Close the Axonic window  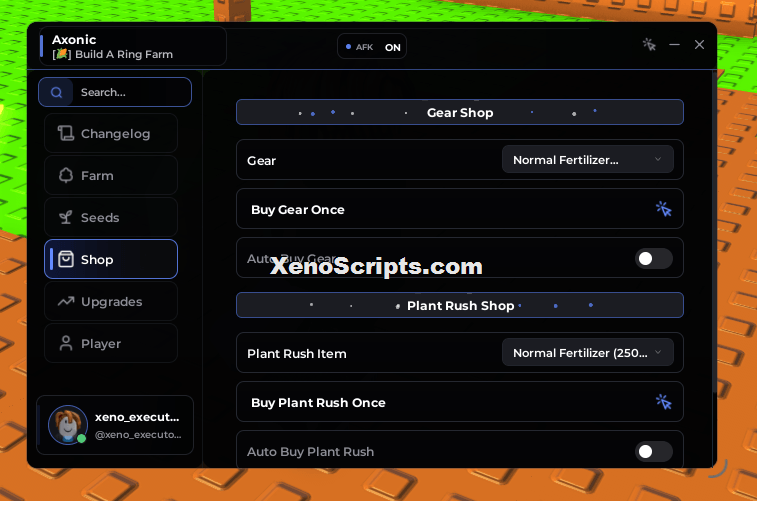pyautogui.click(x=699, y=44)
